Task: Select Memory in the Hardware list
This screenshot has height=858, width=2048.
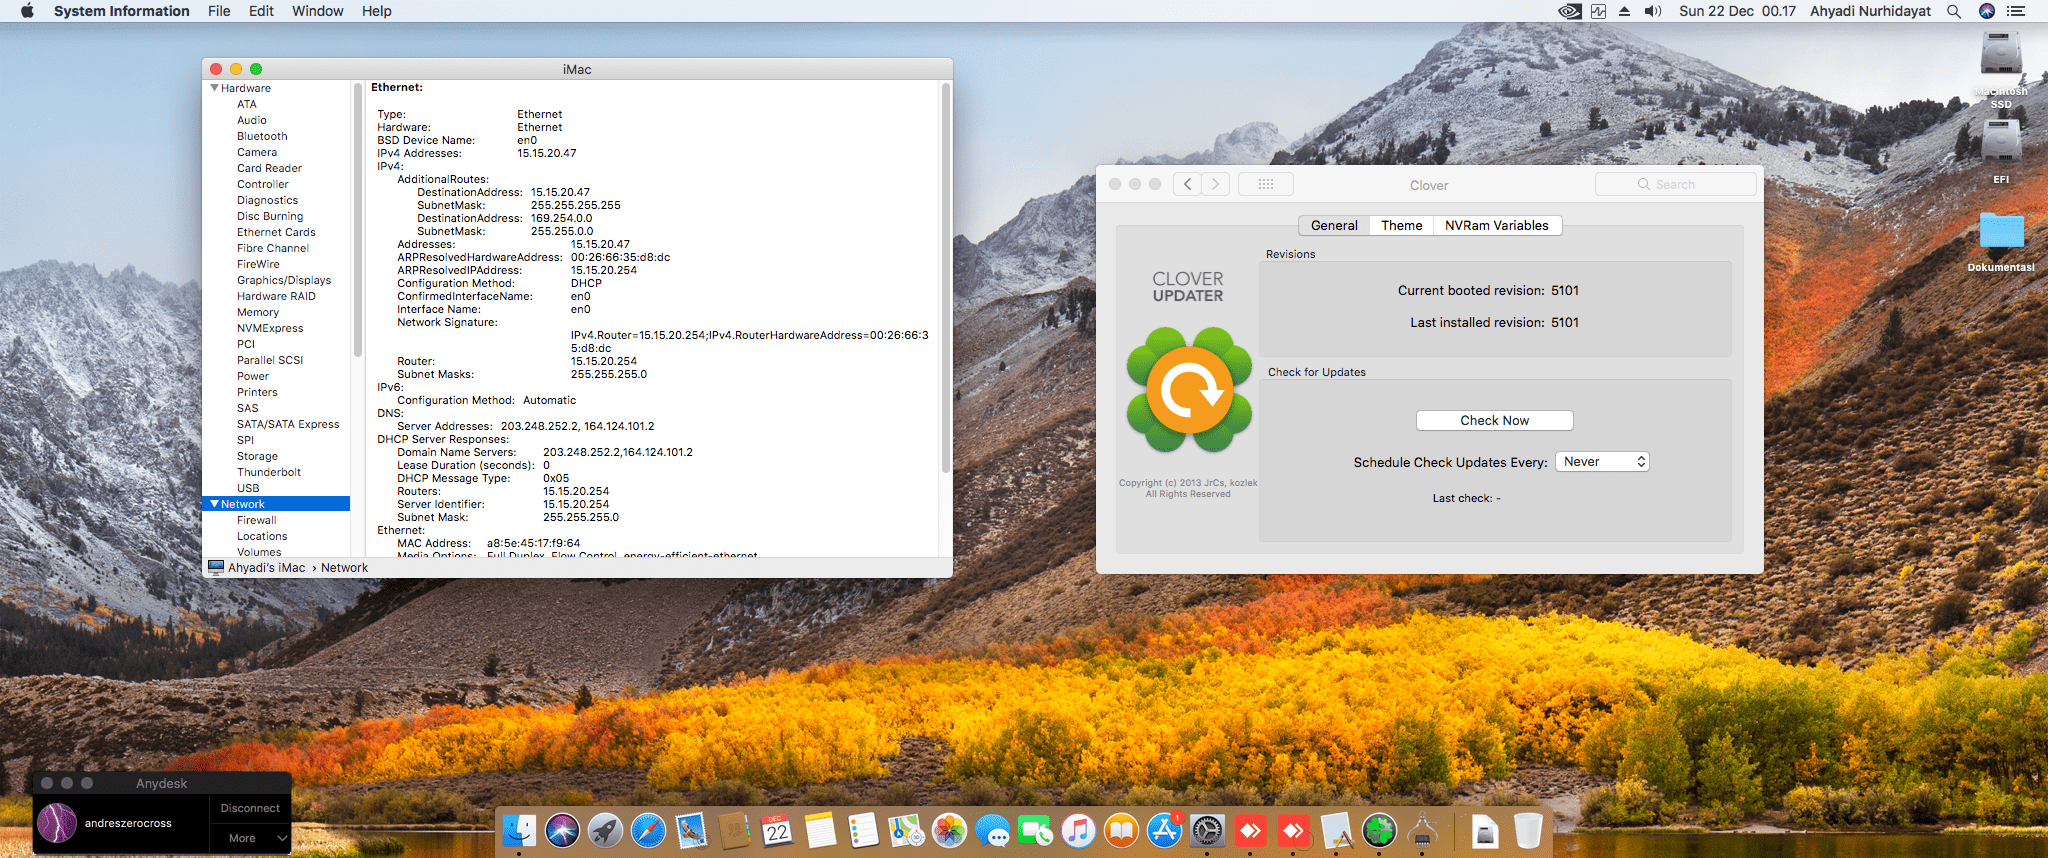Action: (258, 312)
